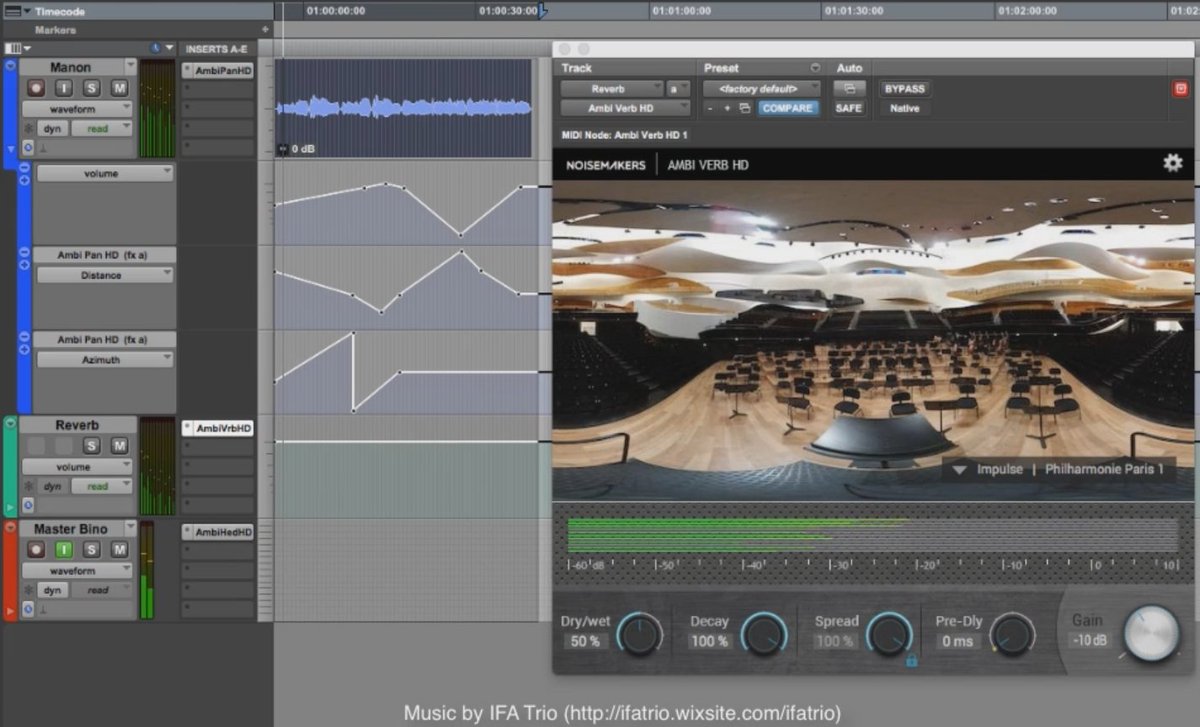Image resolution: width=1200 pixels, height=727 pixels.
Task: Click the Master Bino timebase icon
Action: [28, 608]
